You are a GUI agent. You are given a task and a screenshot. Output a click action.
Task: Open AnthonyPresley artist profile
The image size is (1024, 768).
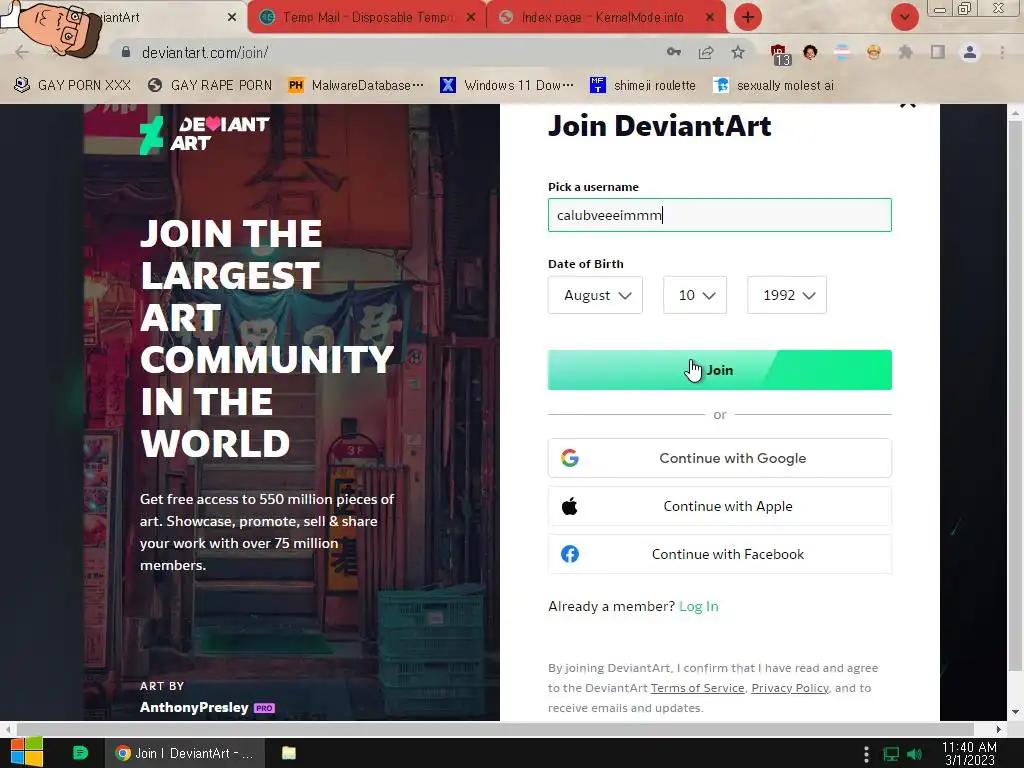pos(194,707)
